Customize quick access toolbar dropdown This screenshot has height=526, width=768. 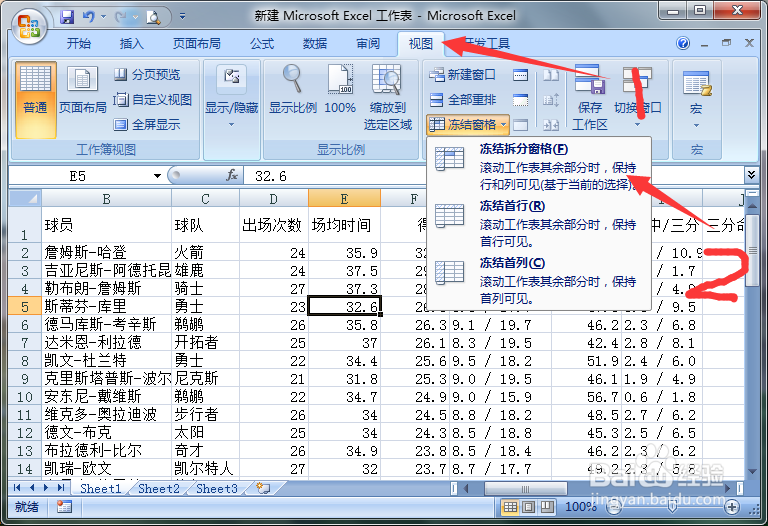[x=182, y=17]
